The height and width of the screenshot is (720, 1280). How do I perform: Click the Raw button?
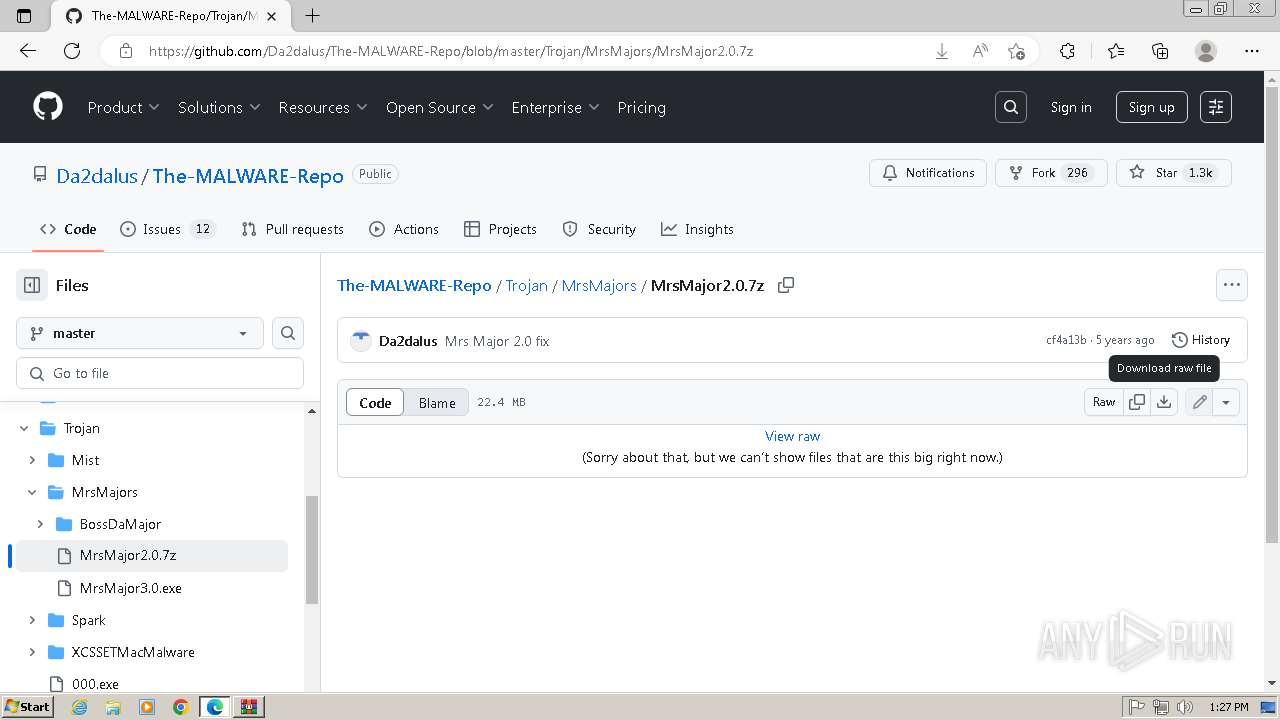[1104, 402]
